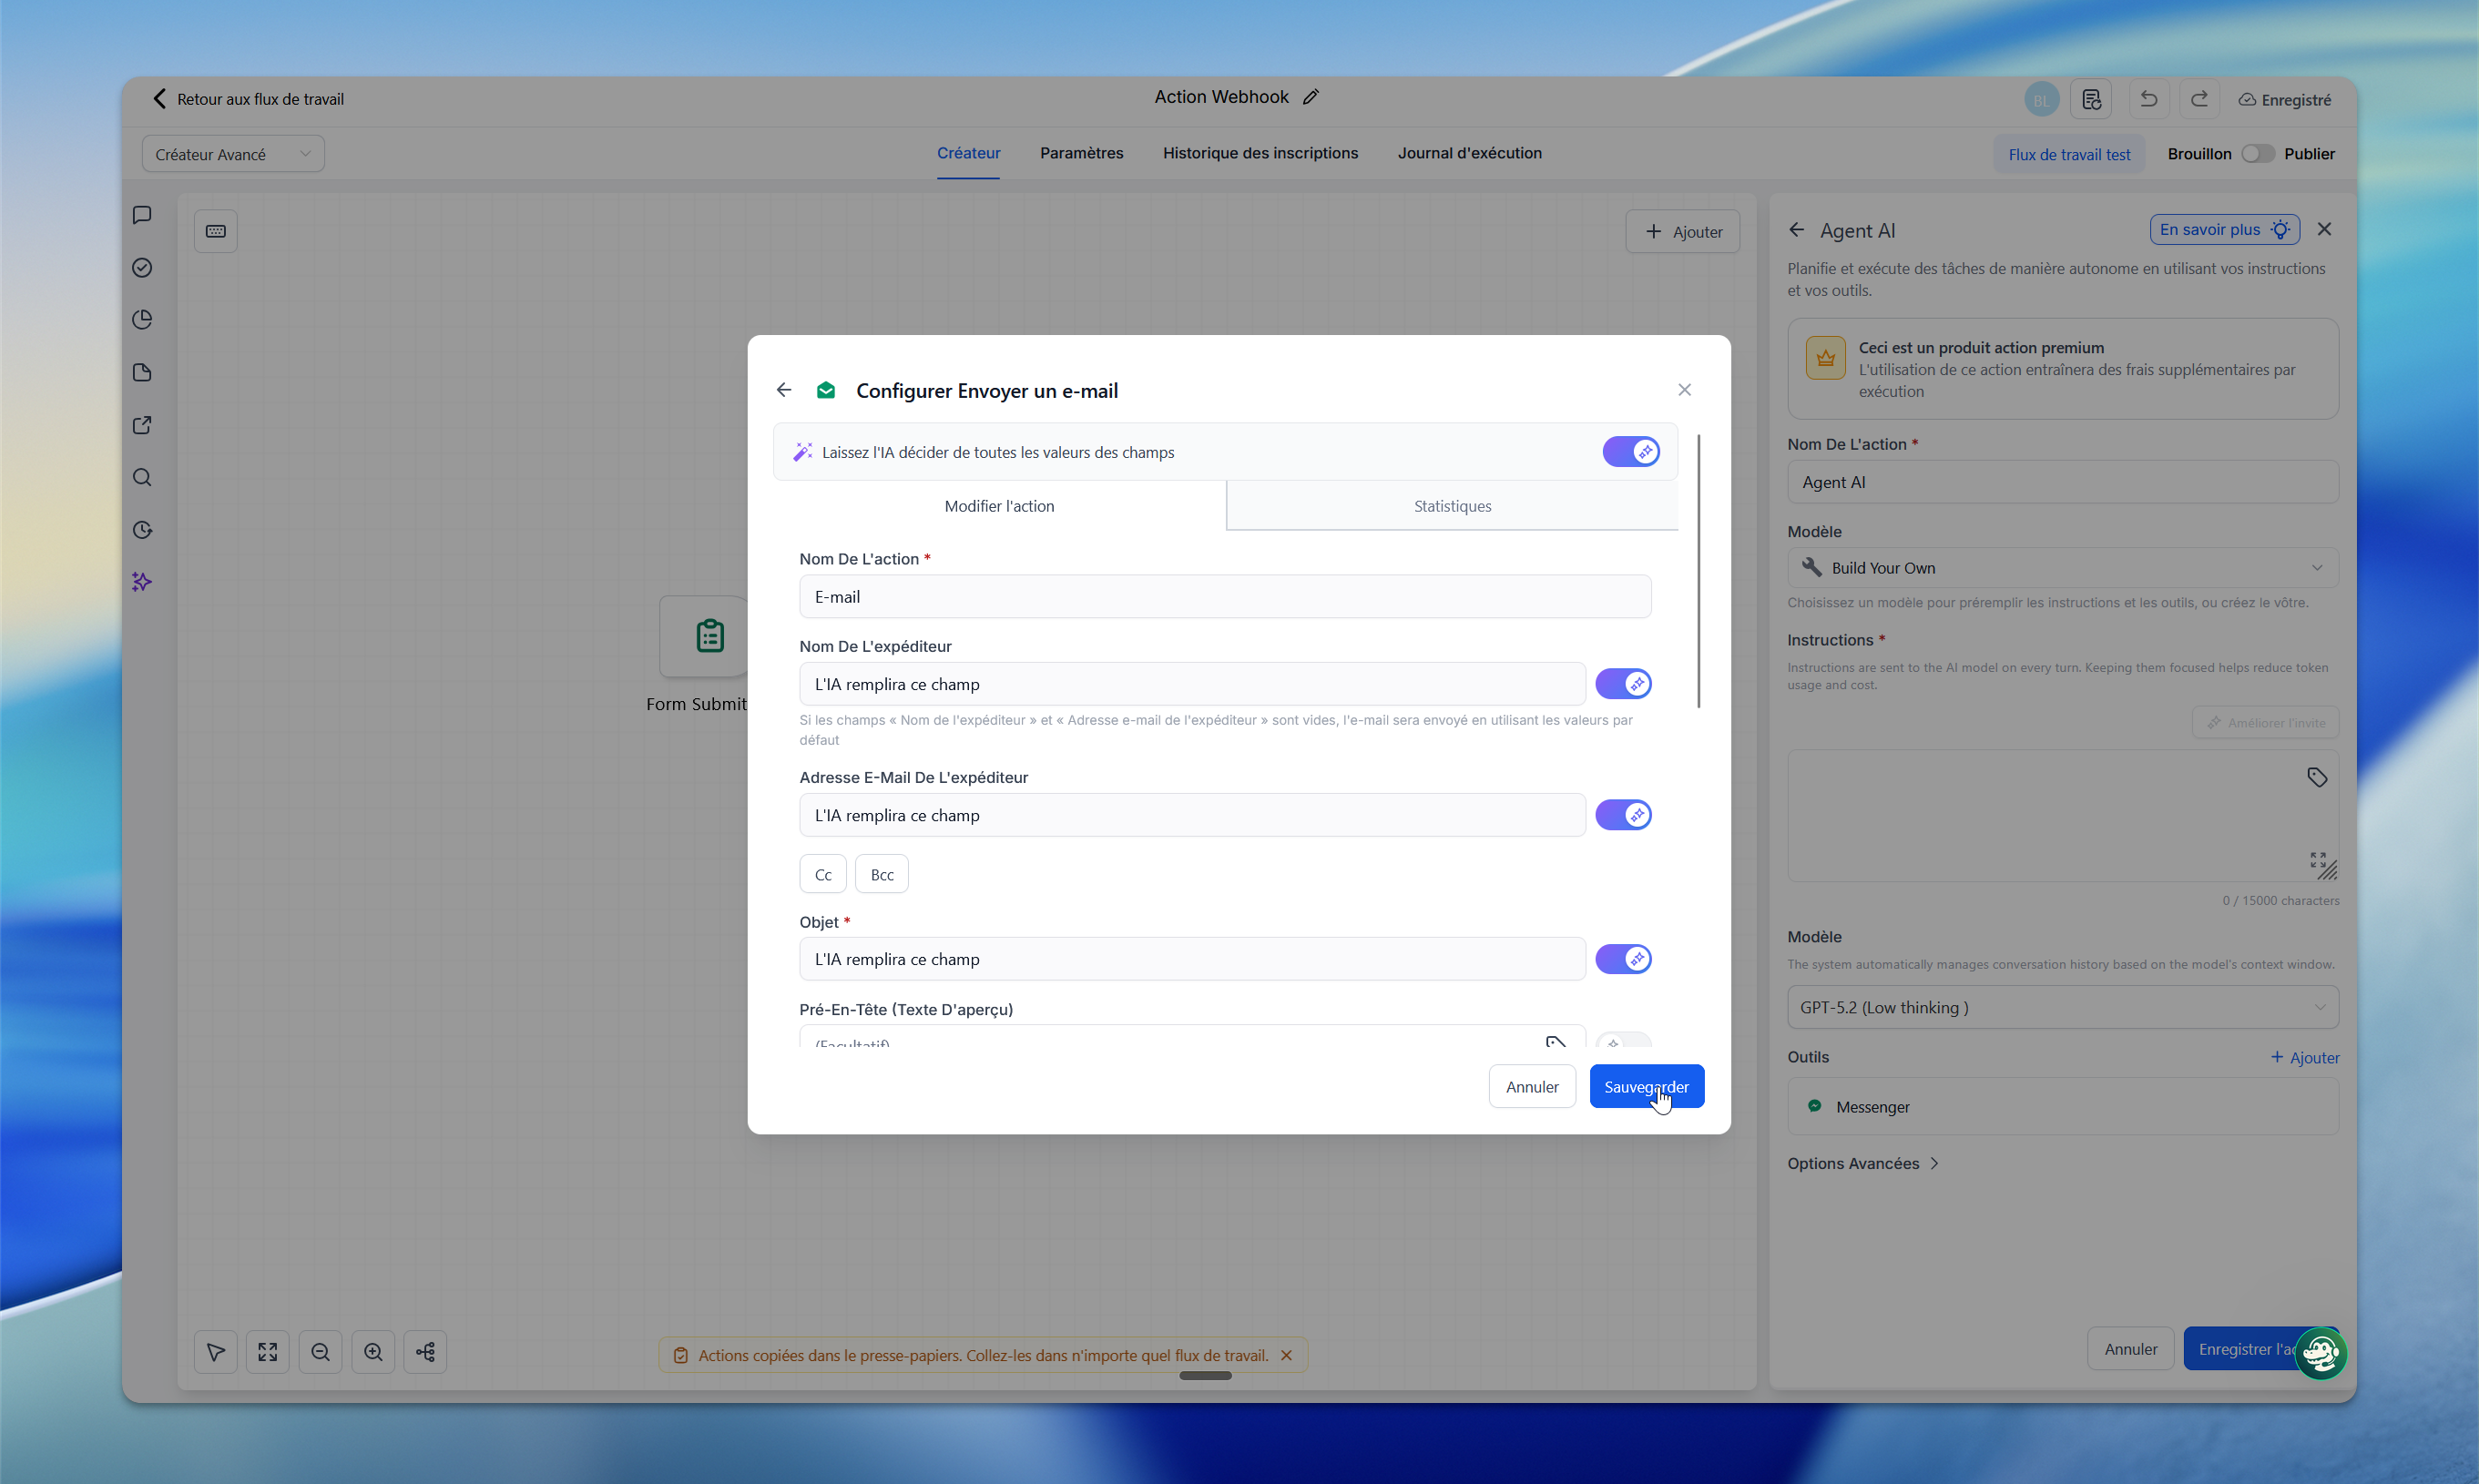2479x1484 pixels.
Task: Click the BL user avatar
Action: pos(2041,100)
